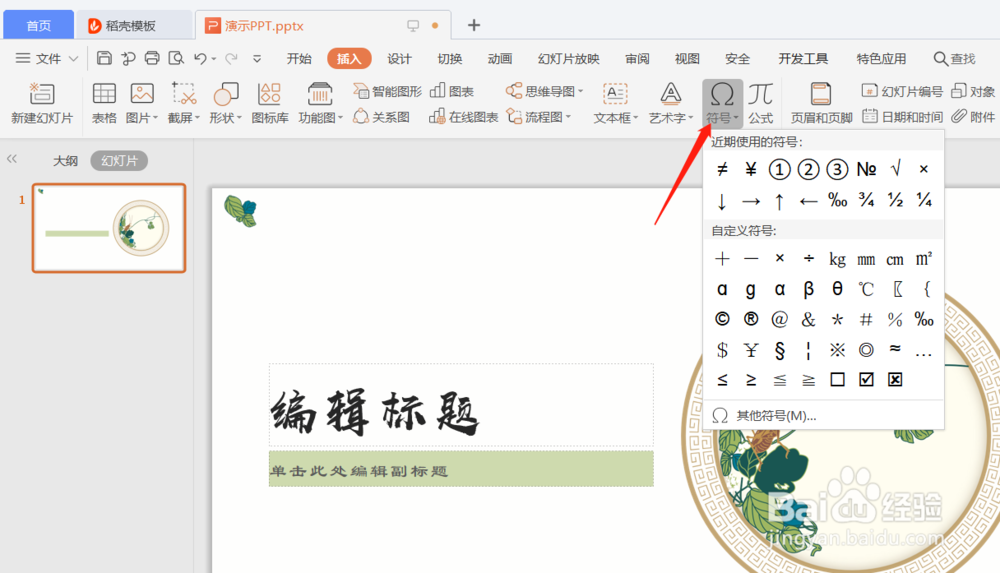Open the 审阅 Review ribbon tab
Viewport: 1000px width, 573px height.
pyautogui.click(x=637, y=59)
